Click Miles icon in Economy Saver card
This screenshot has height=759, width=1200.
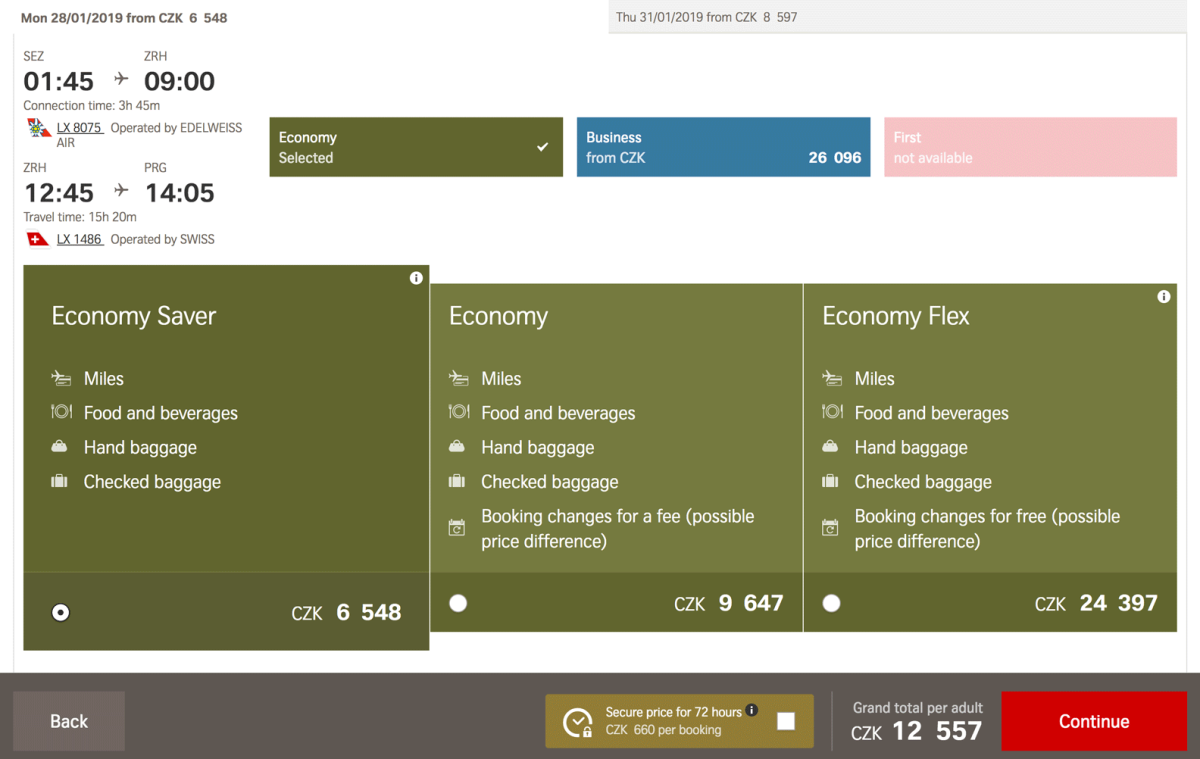coord(61,378)
